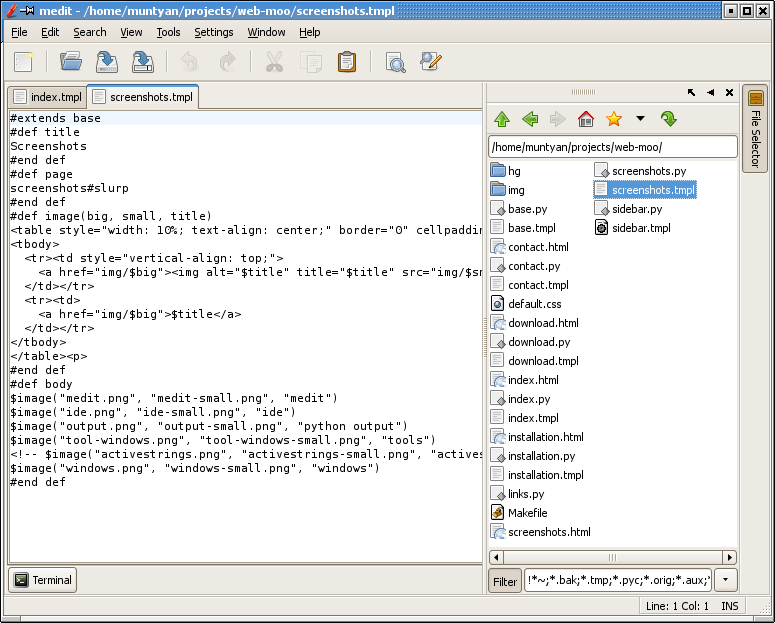Click the Open file folder icon
Screen dimensions: 775x623
70,62
